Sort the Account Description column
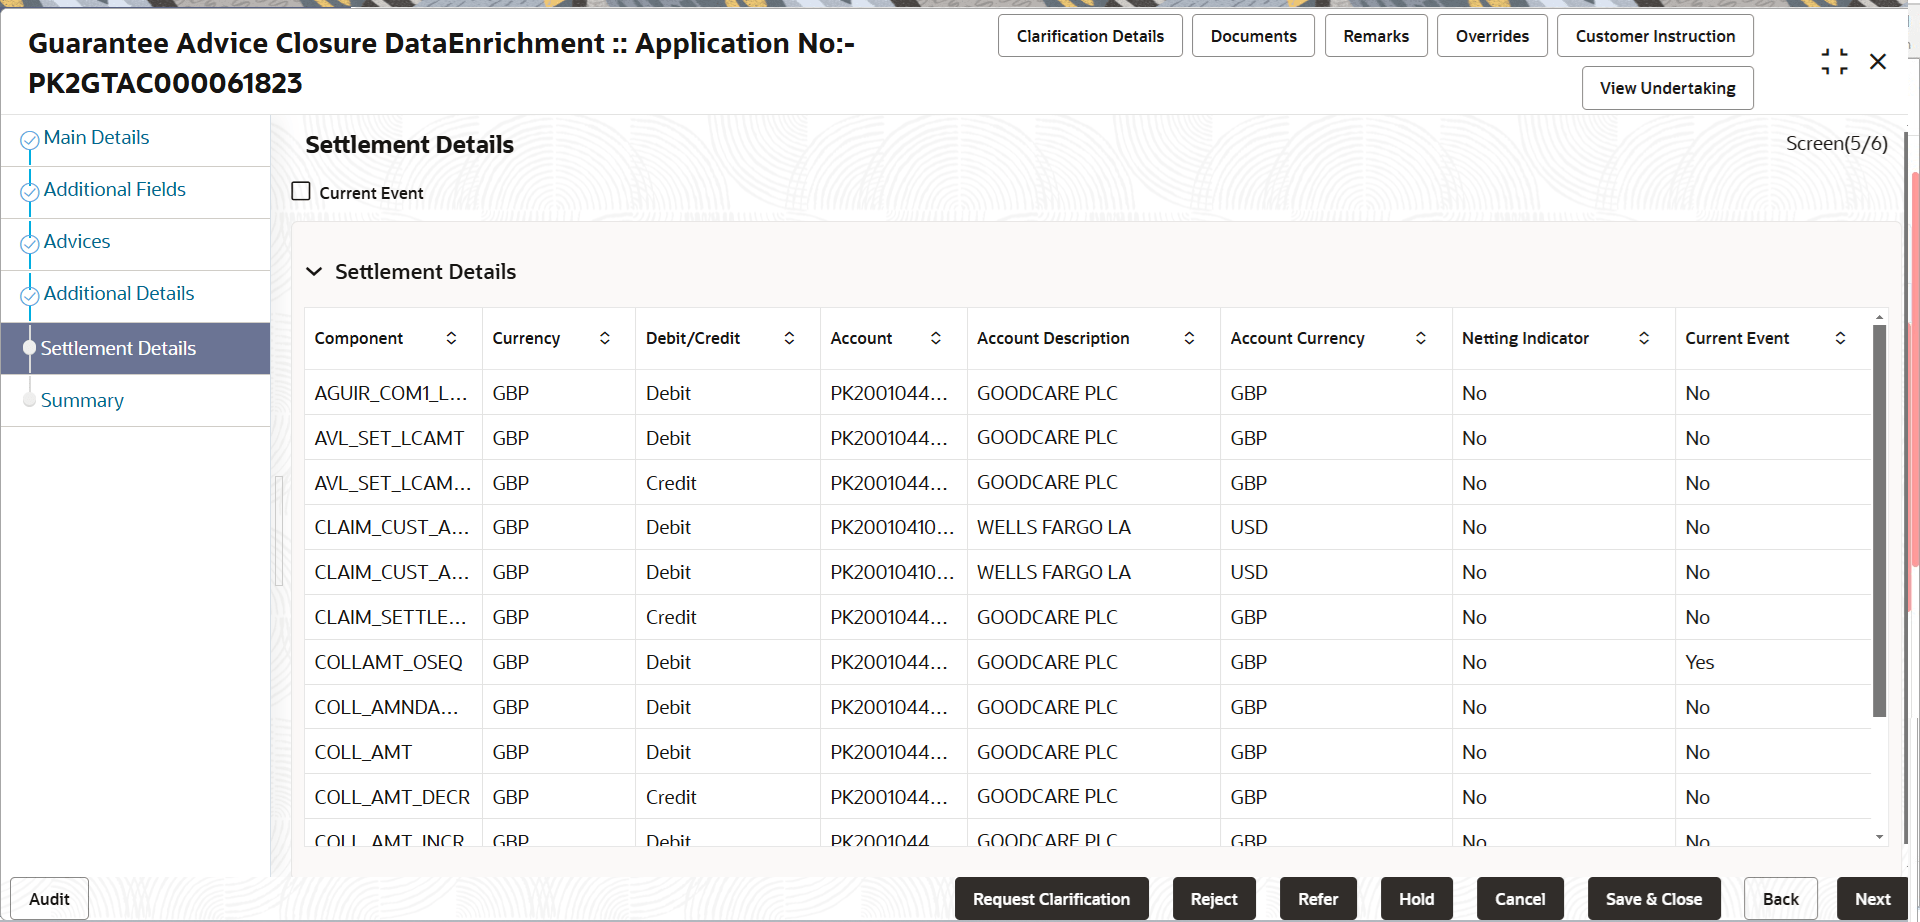Screen dimensions: 1920x922 (1190, 338)
